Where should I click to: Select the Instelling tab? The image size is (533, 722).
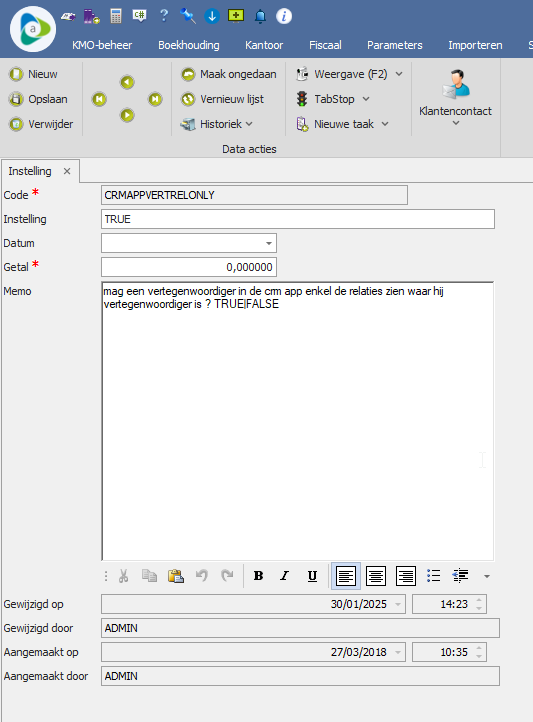coord(30,171)
